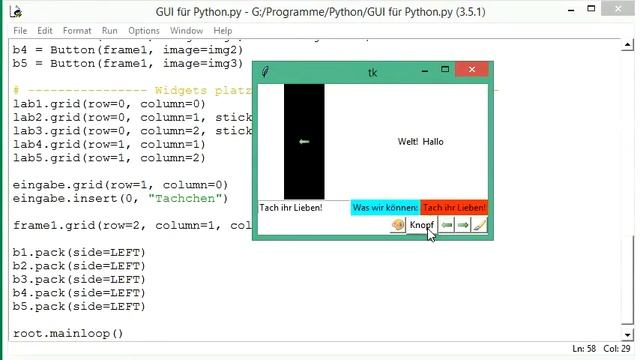Open the Run menu
This screenshot has height=360, width=640.
(x=109, y=31)
